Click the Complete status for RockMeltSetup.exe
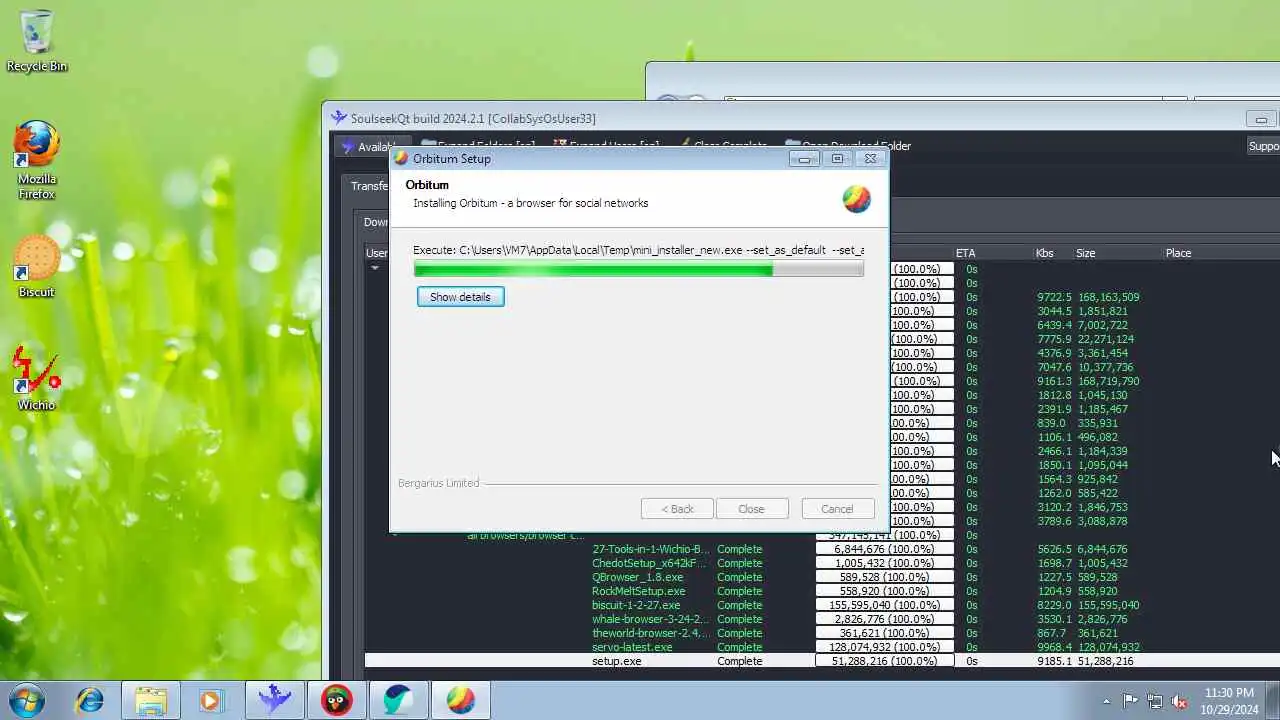 tap(739, 591)
